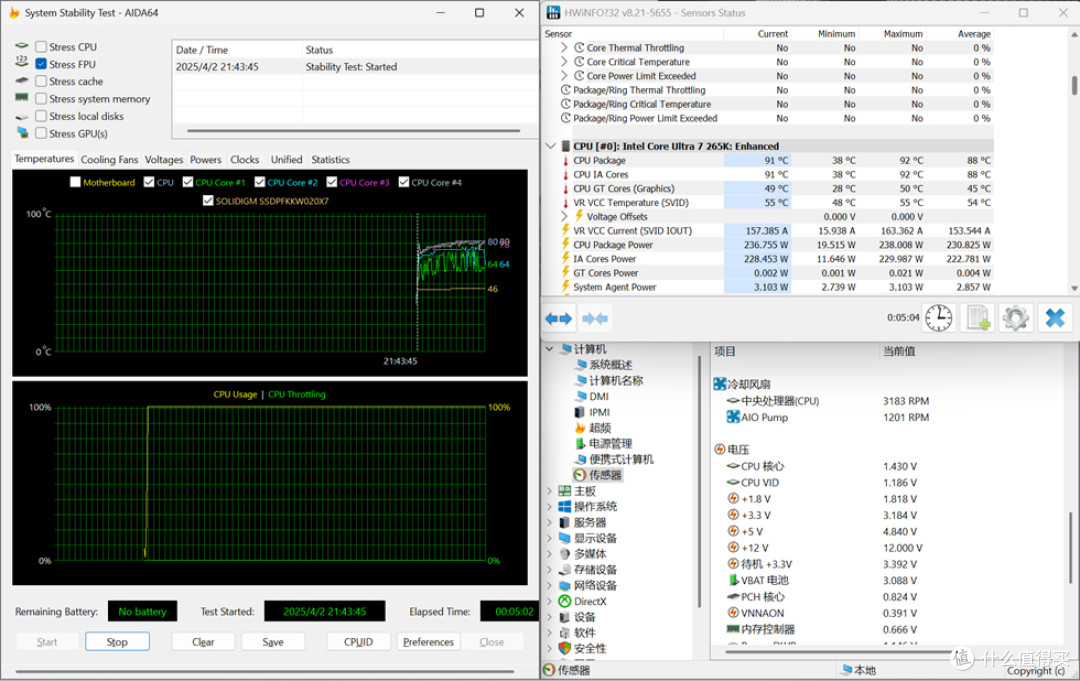Select the 计算机名称 tree icon
1080x681 pixels.
(x=581, y=380)
